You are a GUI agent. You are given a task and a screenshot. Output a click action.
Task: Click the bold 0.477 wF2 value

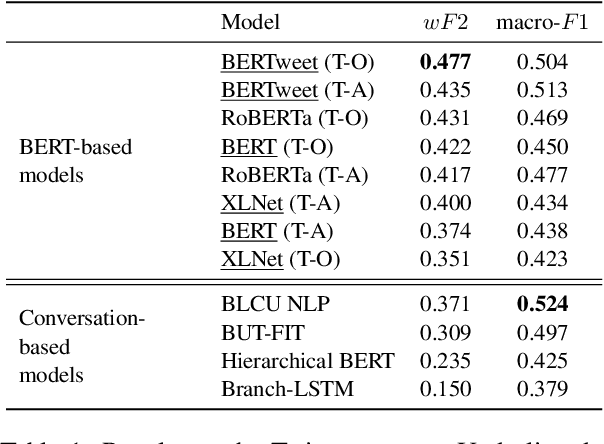[446, 62]
